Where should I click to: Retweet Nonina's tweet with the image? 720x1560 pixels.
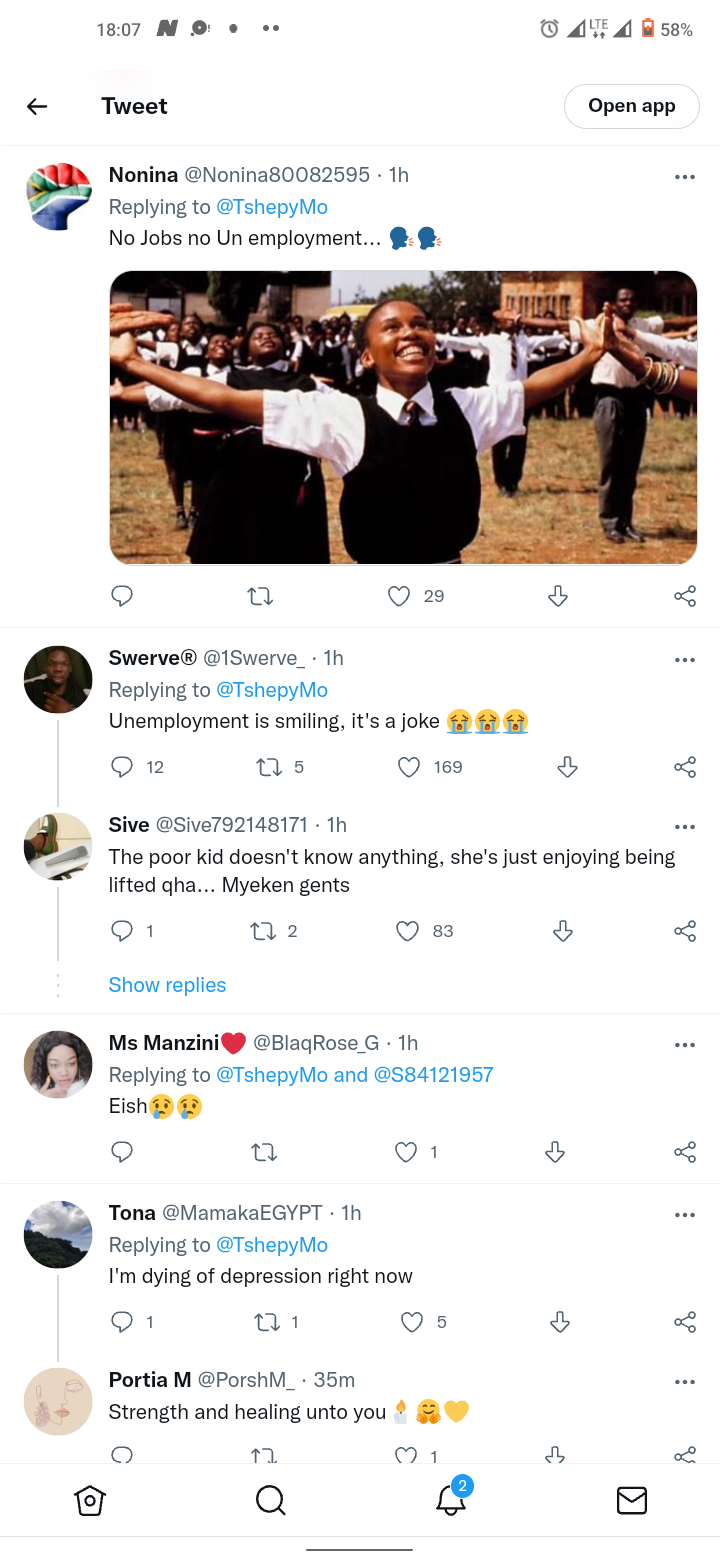(x=260, y=596)
